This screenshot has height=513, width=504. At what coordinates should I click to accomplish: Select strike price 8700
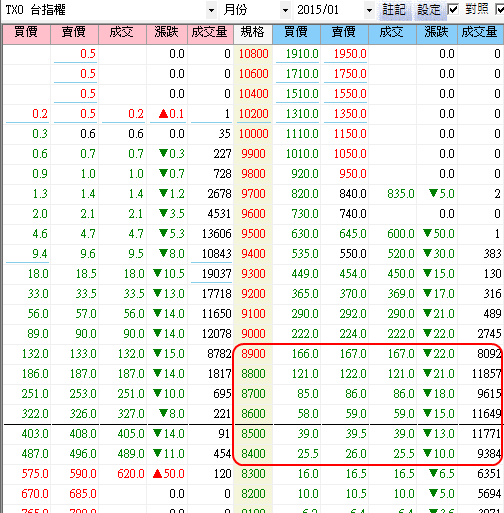tap(253, 394)
